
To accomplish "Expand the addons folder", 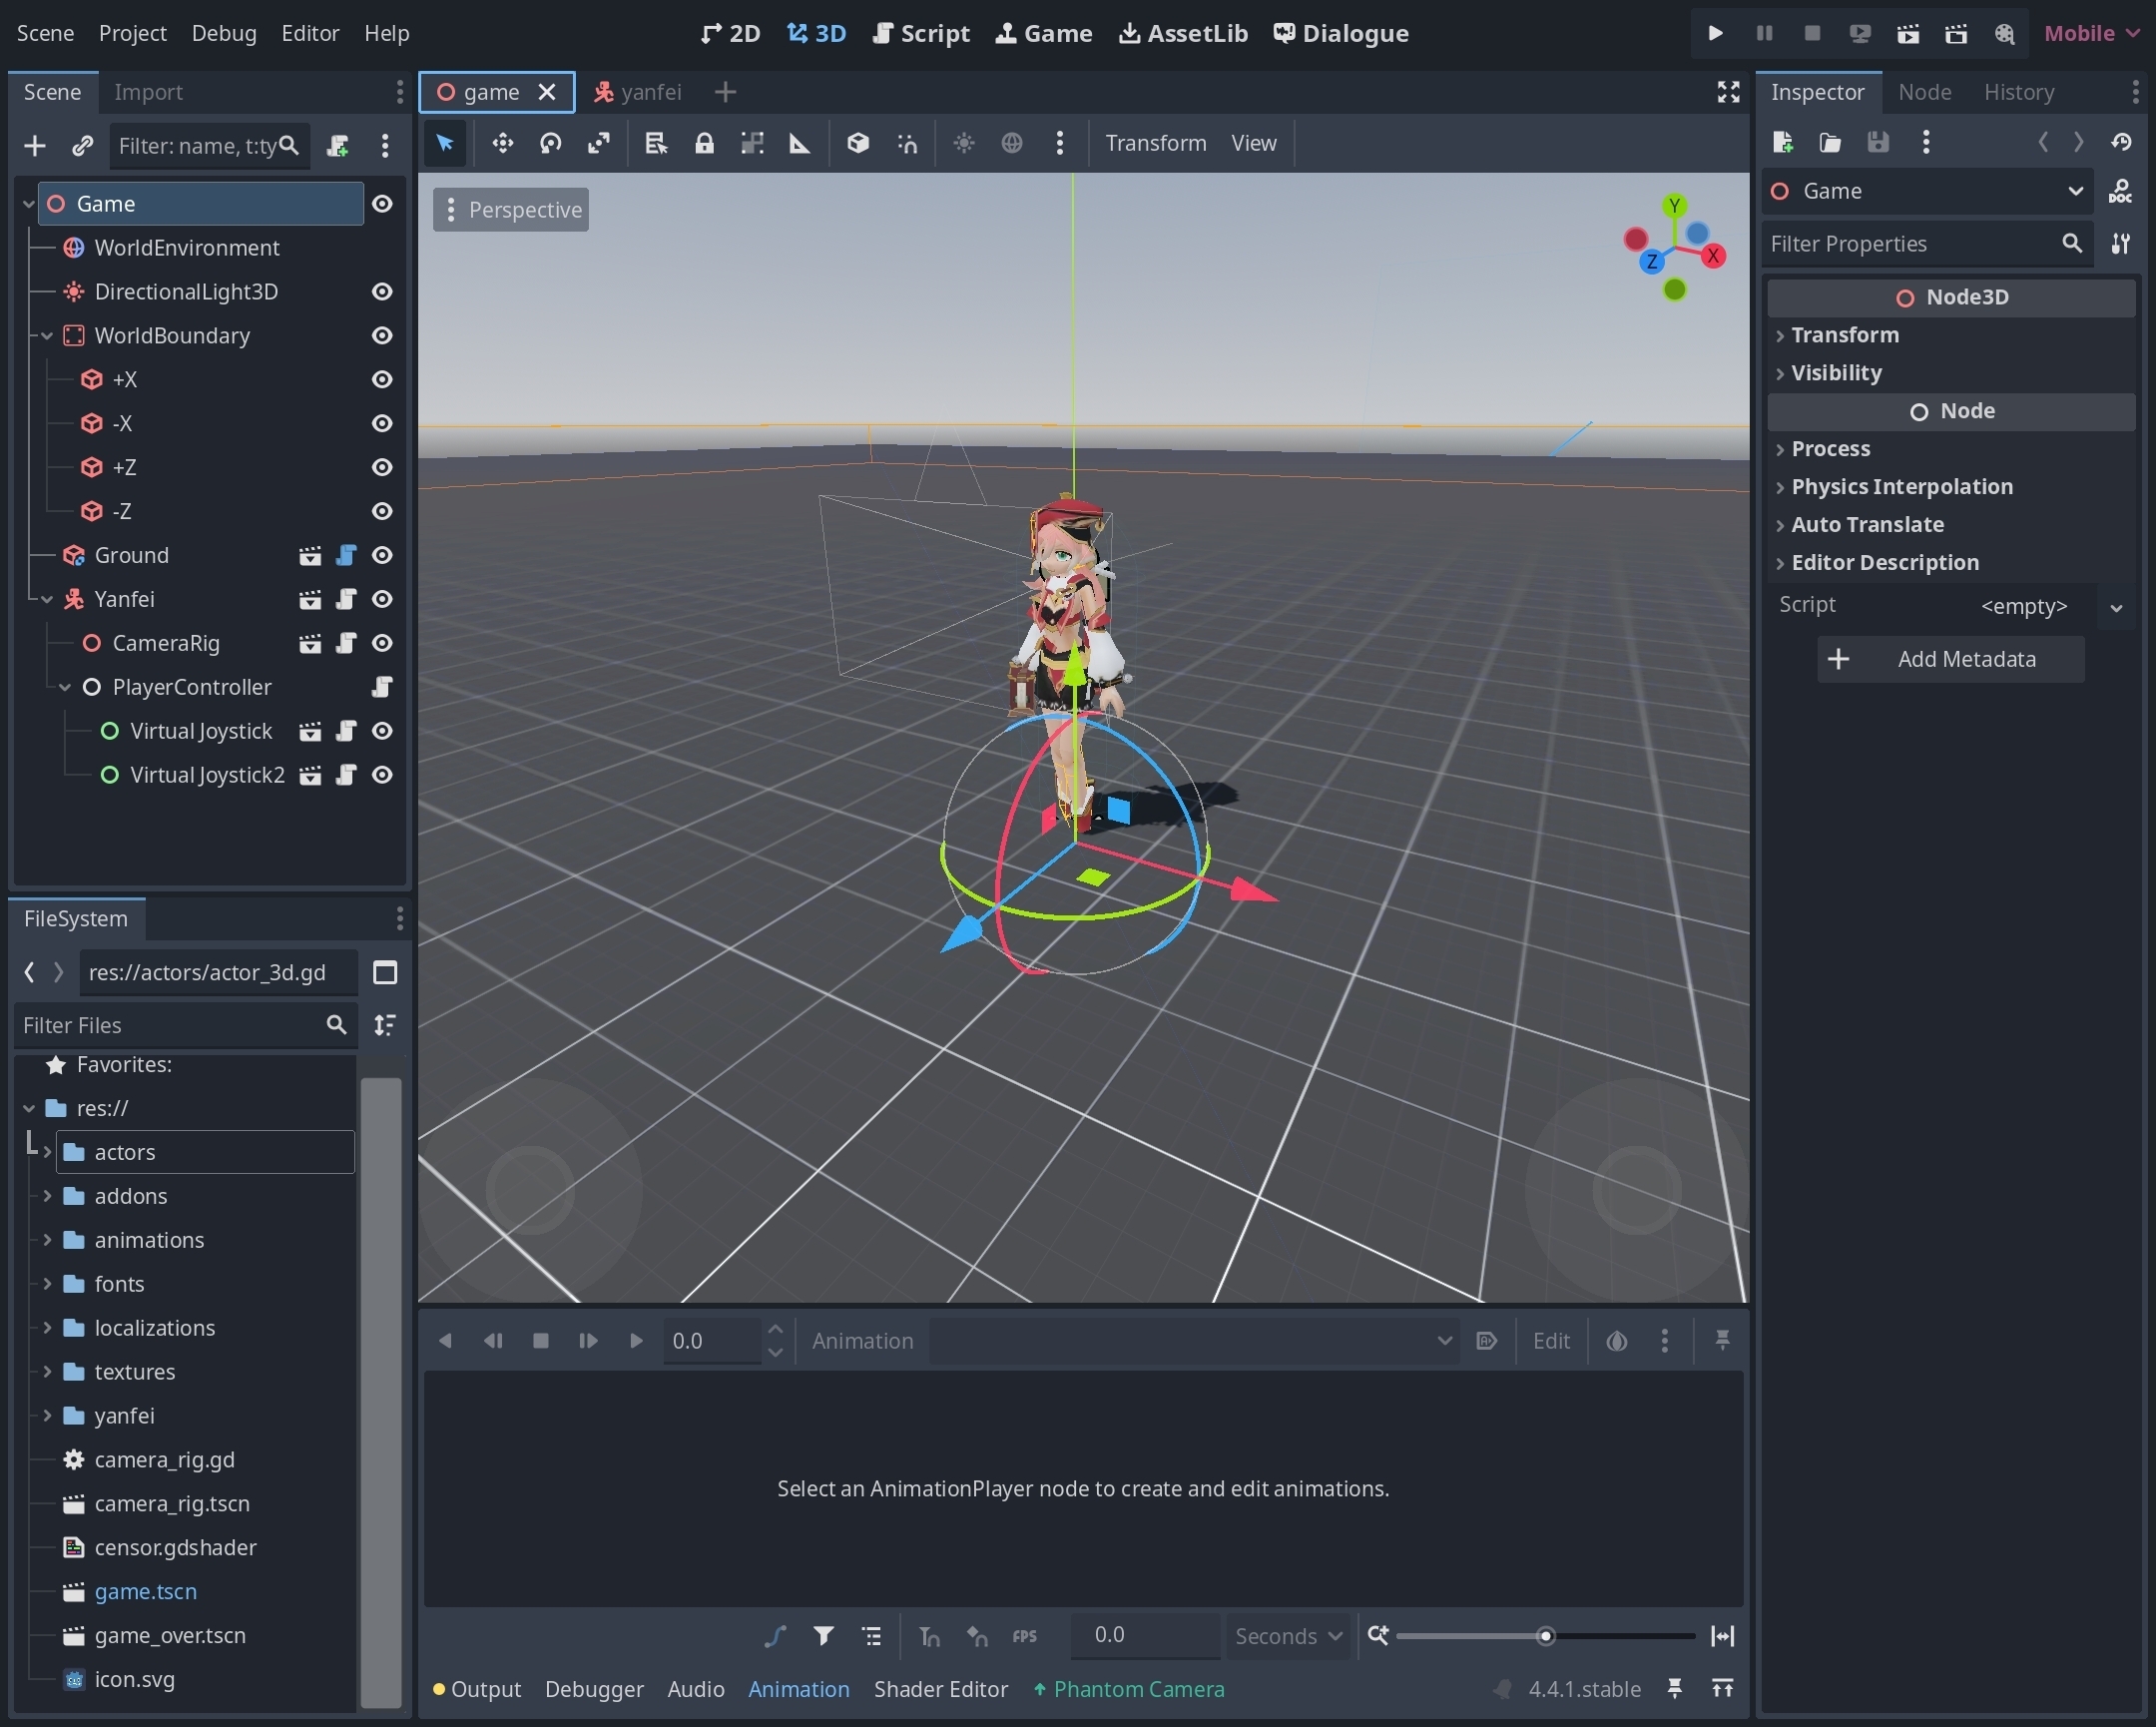I will point(47,1196).
